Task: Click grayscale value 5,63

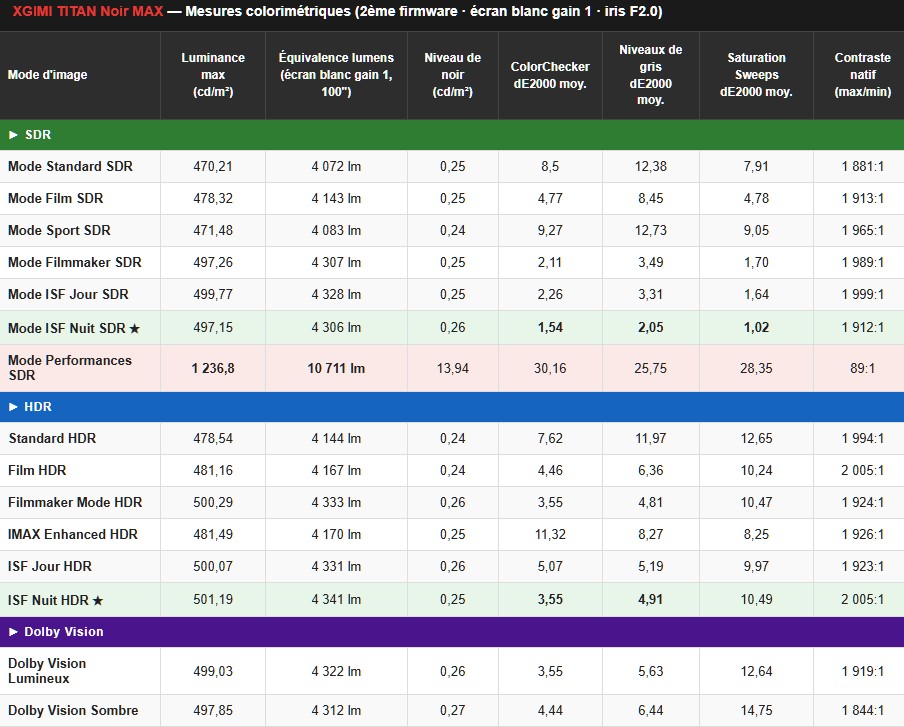Action: coord(650,672)
